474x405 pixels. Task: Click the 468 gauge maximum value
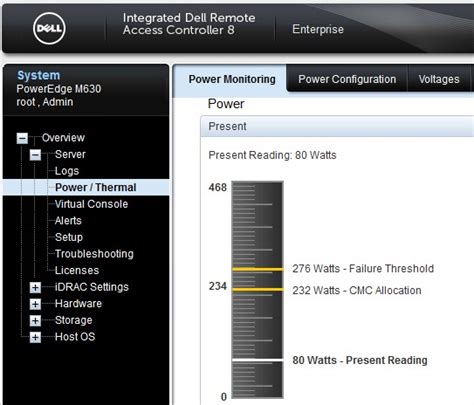click(218, 188)
